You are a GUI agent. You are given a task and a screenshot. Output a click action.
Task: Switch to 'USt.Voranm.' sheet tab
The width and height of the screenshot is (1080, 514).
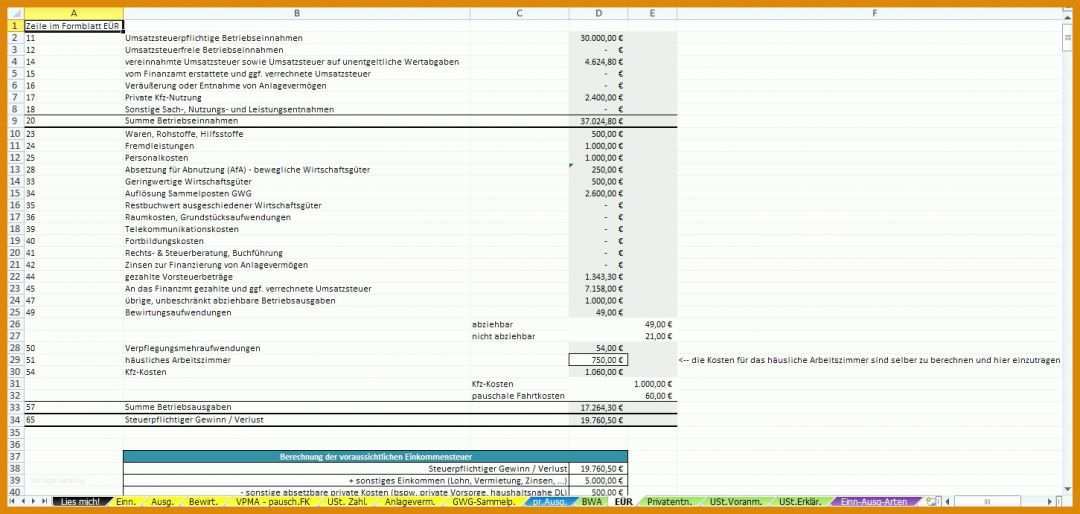(735, 502)
